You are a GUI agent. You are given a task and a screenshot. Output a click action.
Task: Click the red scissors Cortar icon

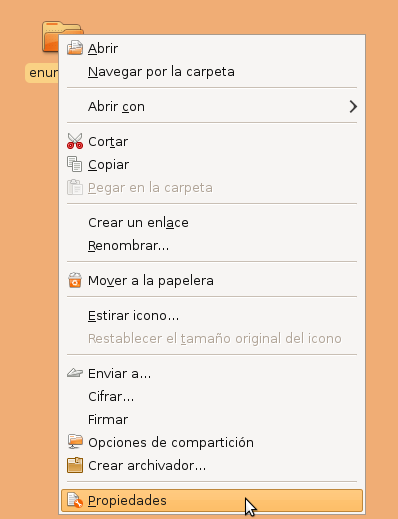point(75,141)
